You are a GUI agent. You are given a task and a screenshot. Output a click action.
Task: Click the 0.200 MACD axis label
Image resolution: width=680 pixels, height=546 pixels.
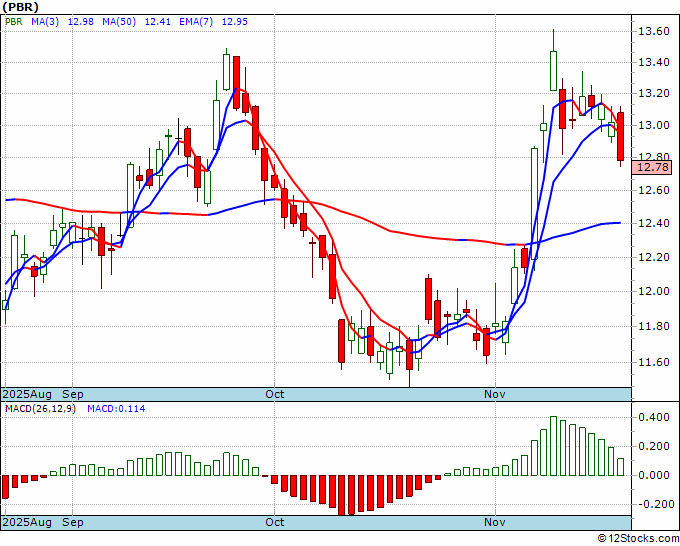[654, 446]
